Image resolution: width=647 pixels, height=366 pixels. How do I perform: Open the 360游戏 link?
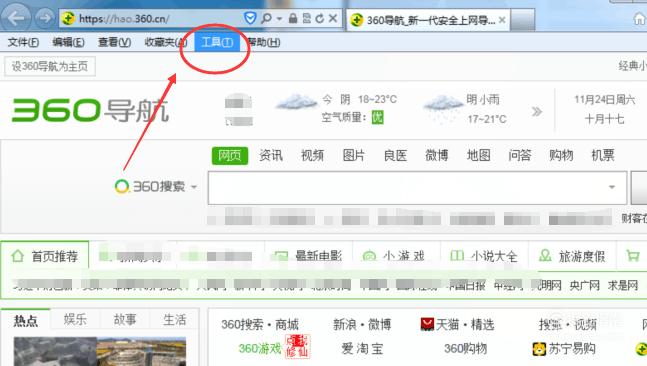click(x=260, y=349)
